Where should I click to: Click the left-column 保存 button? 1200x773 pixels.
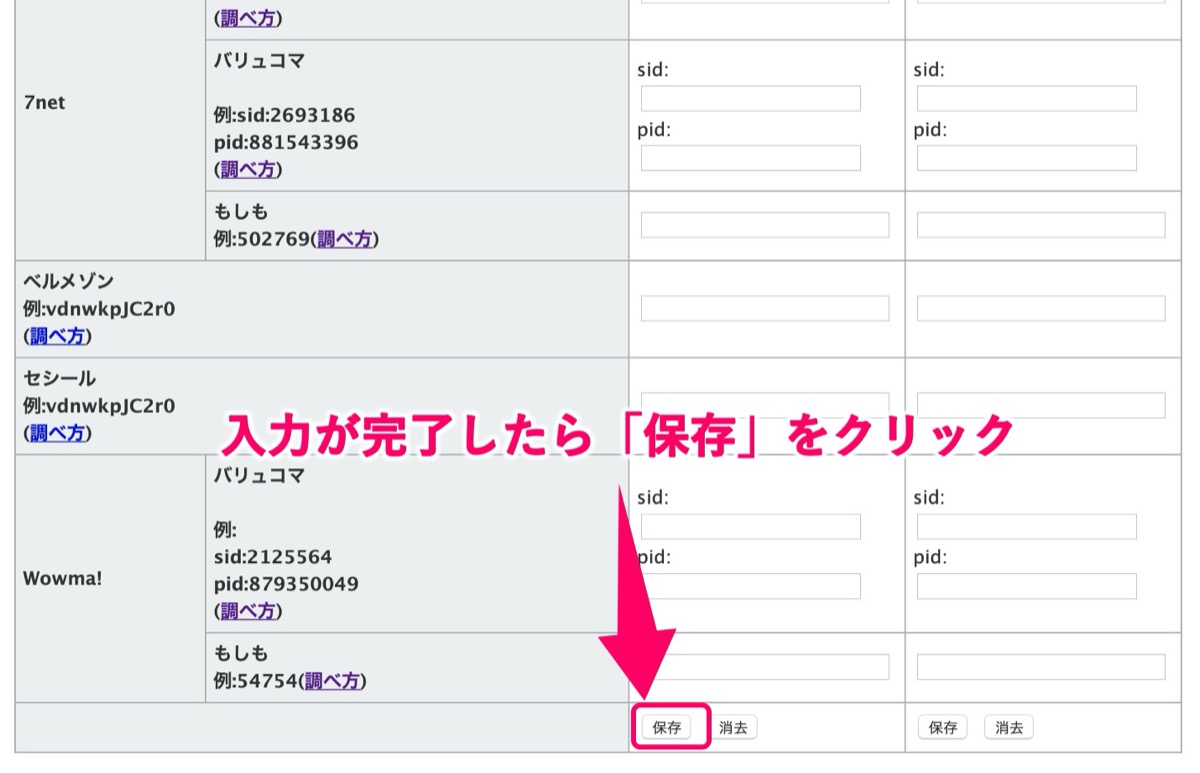tap(667, 728)
